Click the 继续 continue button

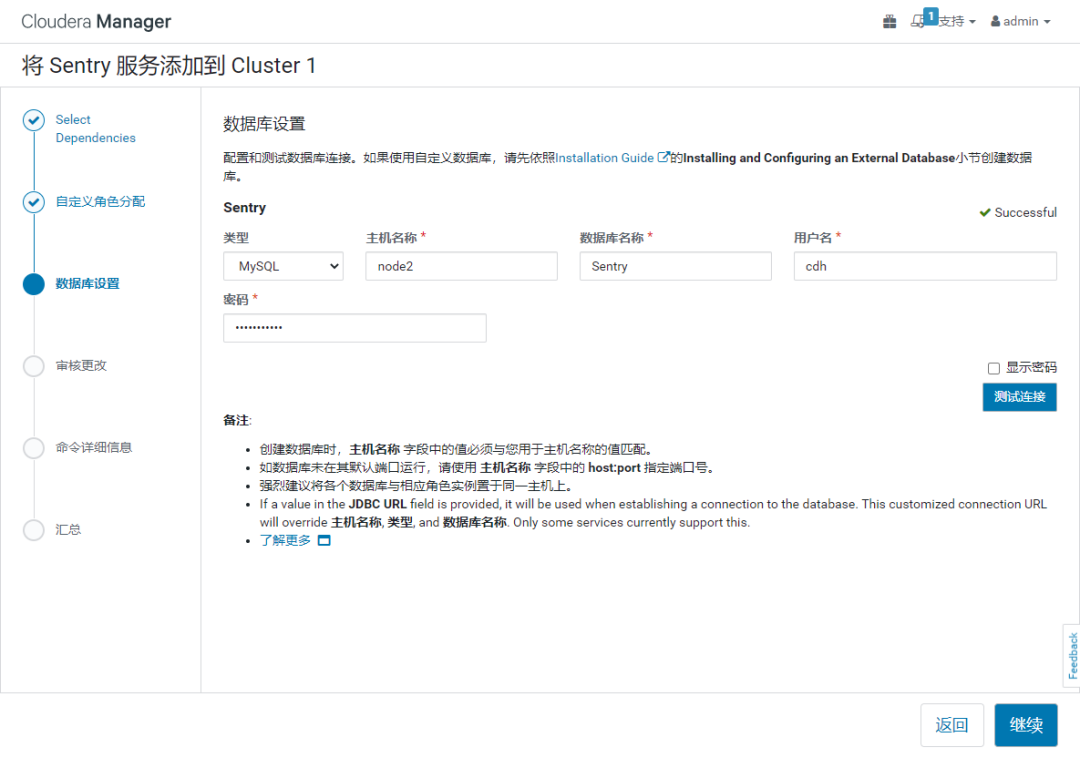(x=1026, y=725)
